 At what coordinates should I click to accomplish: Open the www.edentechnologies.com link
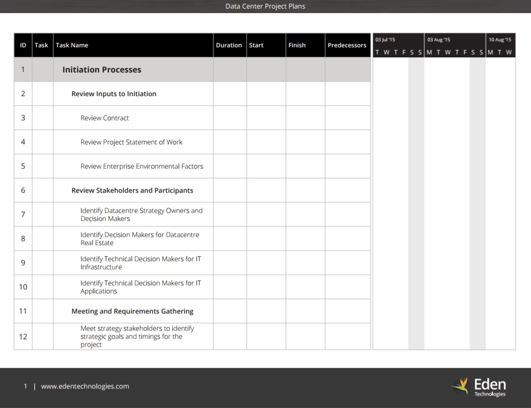pyautogui.click(x=85, y=386)
